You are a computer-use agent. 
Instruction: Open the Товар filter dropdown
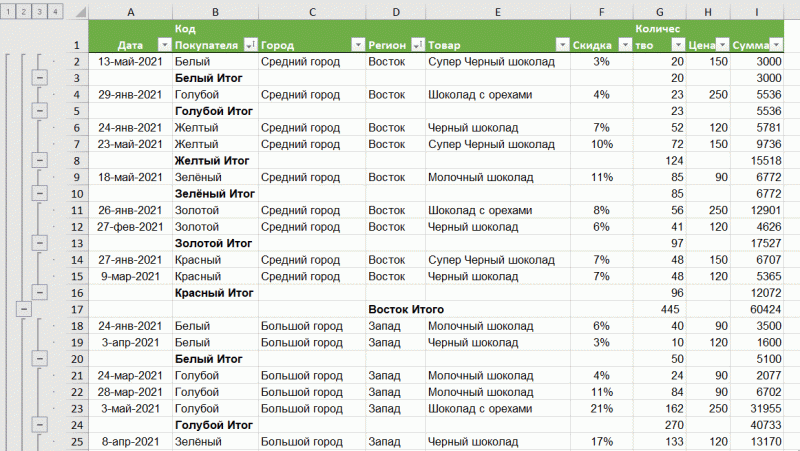(x=560, y=45)
